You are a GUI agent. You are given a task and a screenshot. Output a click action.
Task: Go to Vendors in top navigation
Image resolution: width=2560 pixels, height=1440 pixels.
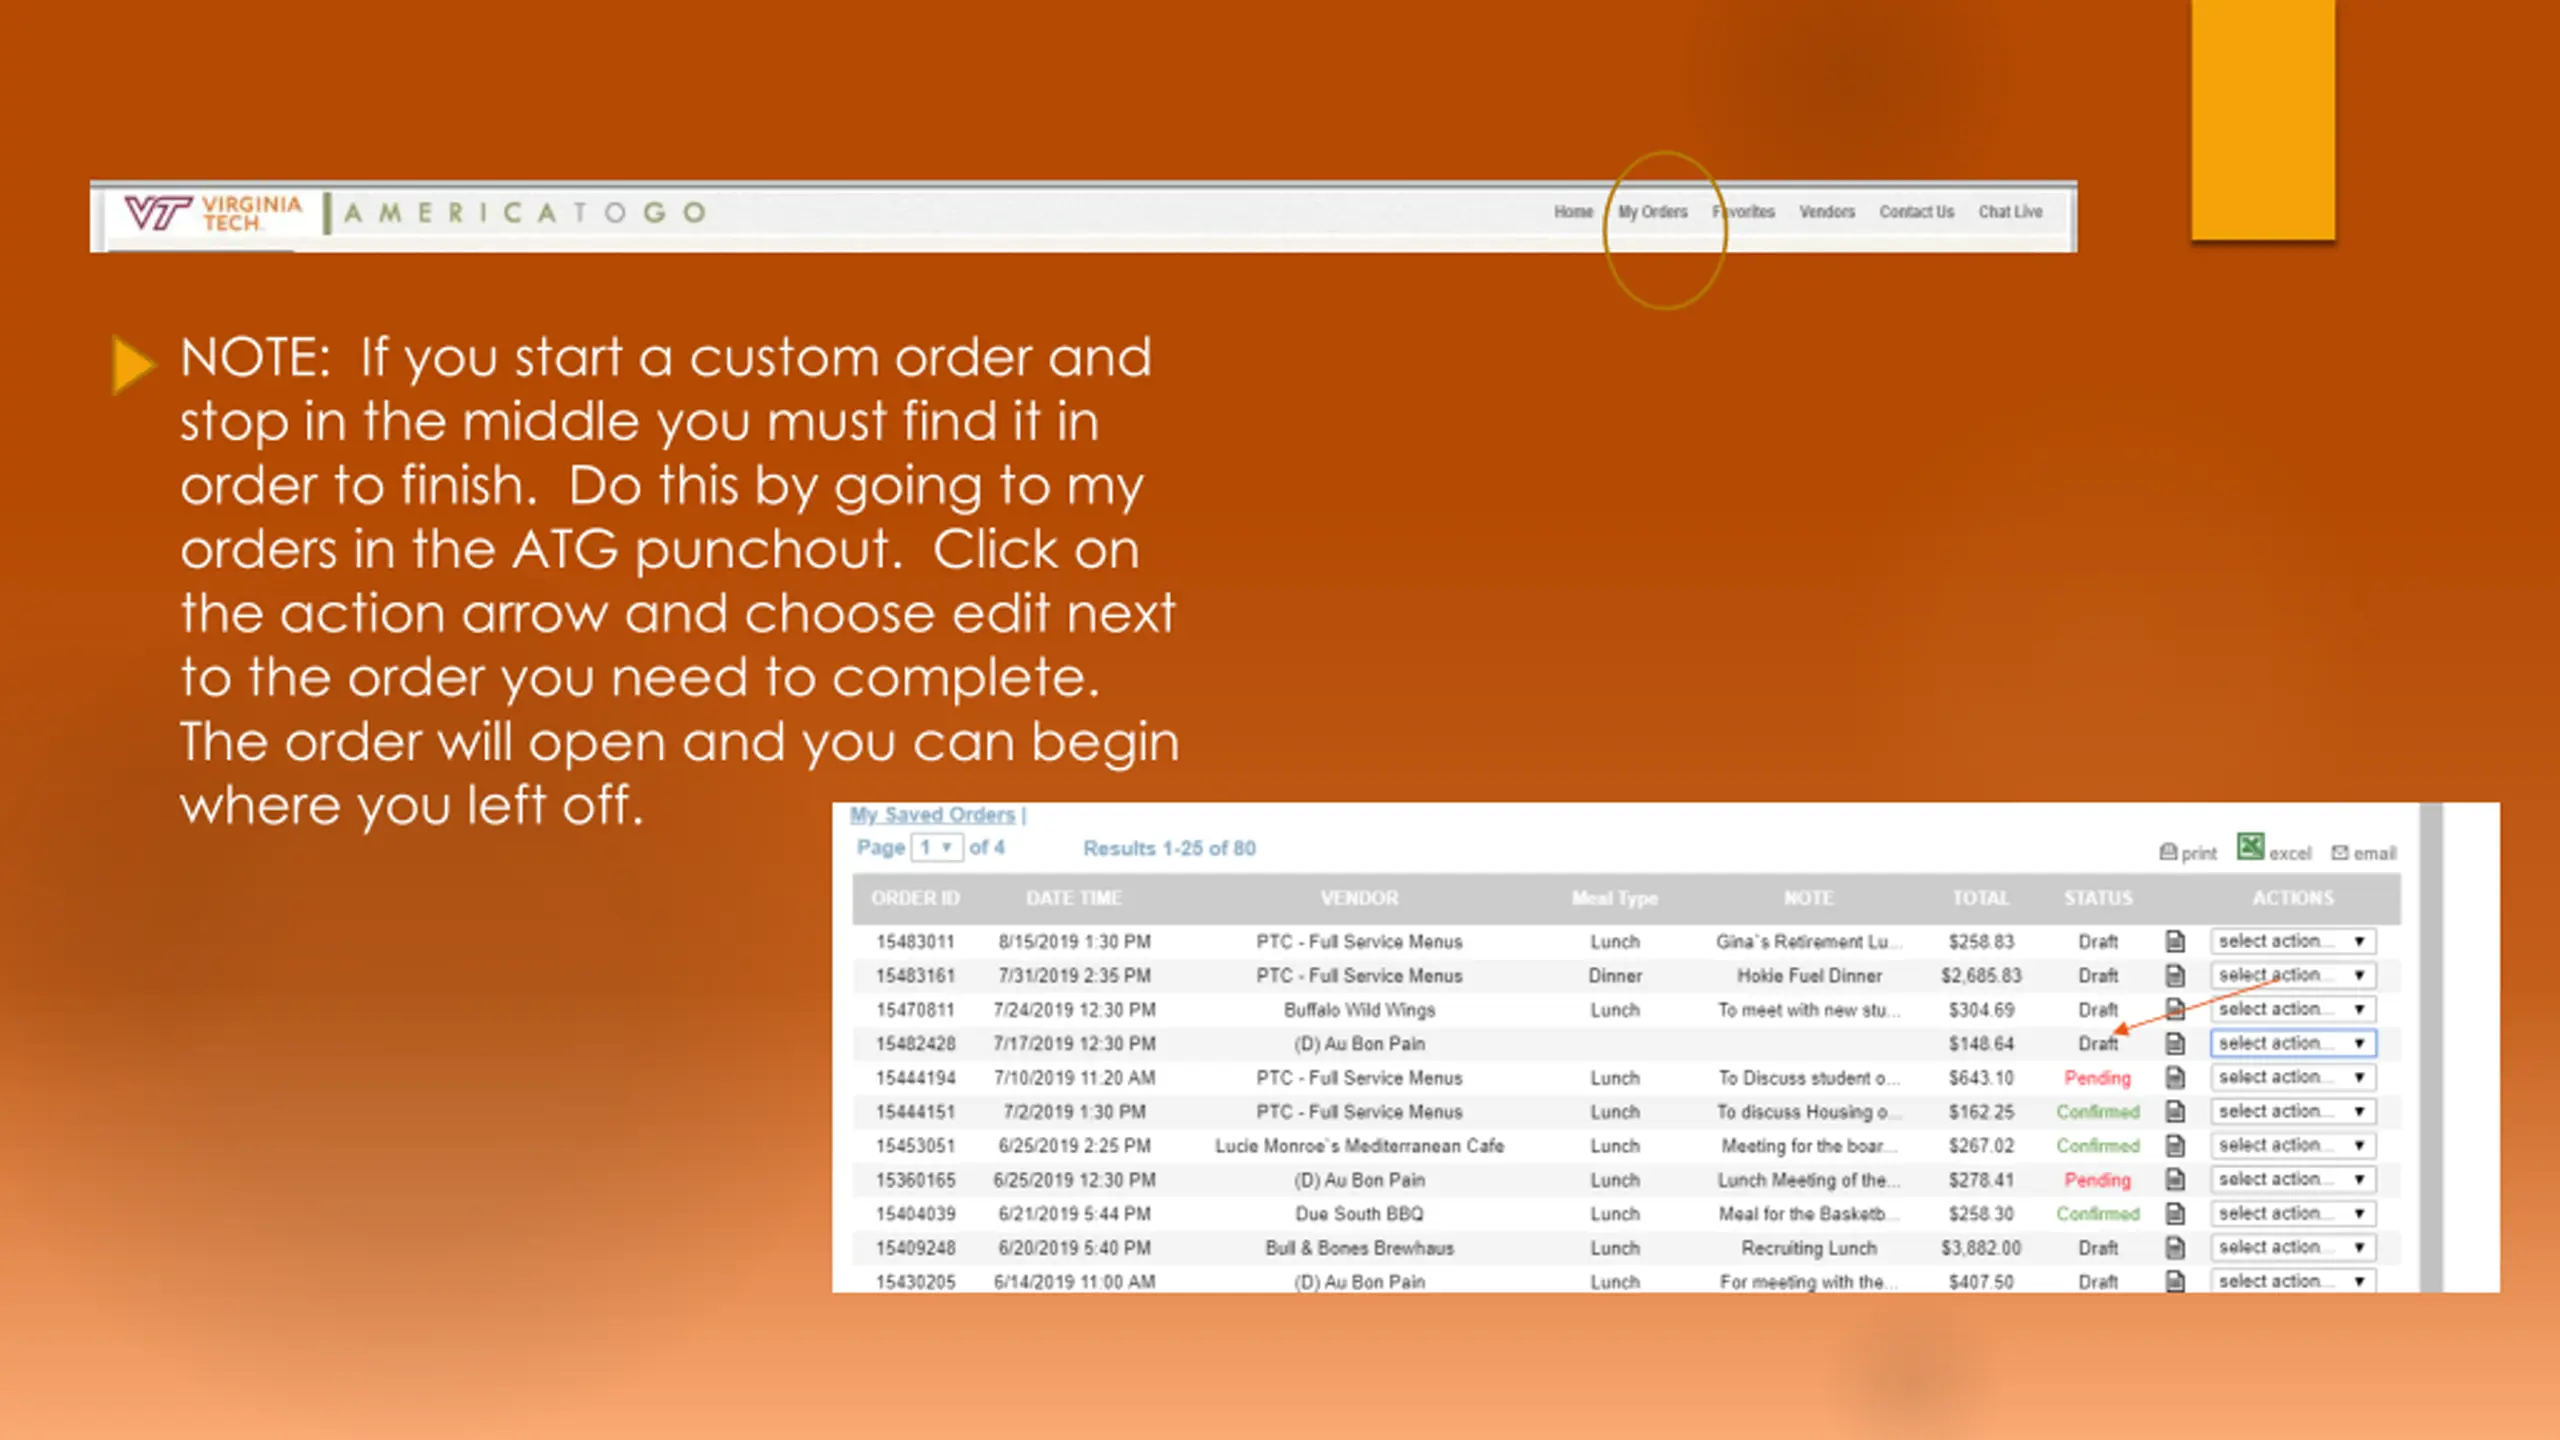[x=1826, y=212]
